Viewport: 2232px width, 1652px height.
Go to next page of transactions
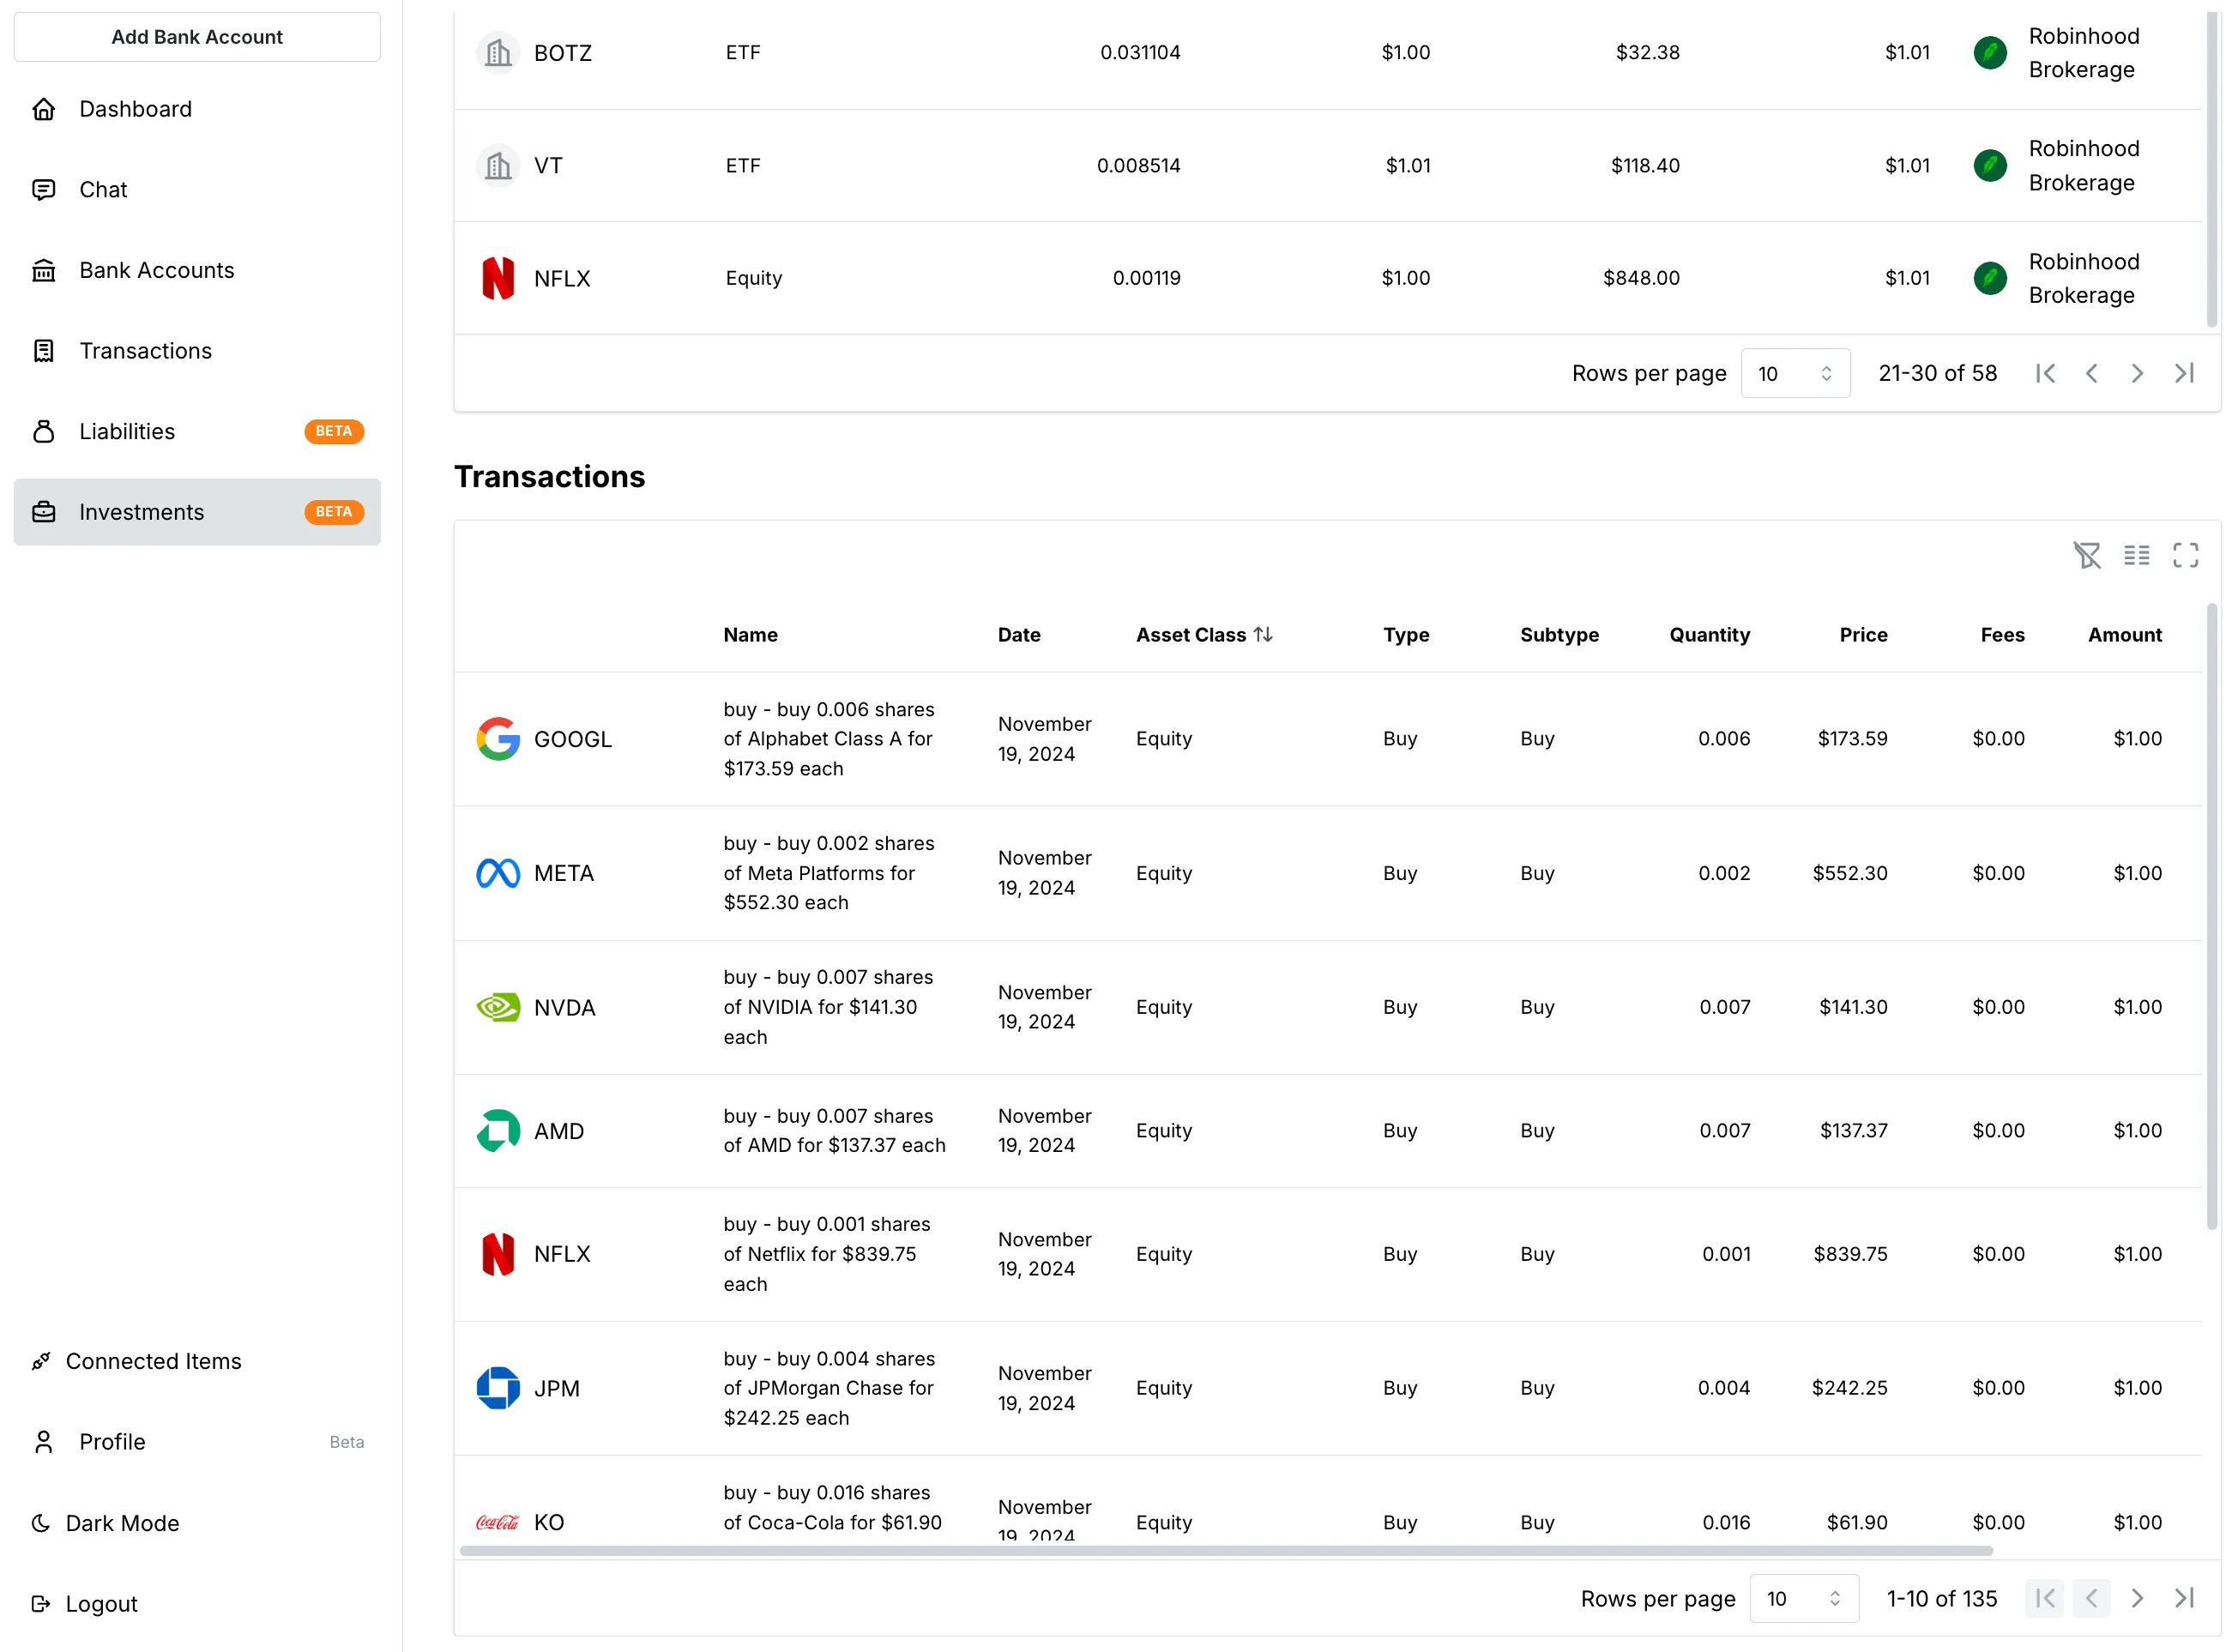[2138, 1600]
